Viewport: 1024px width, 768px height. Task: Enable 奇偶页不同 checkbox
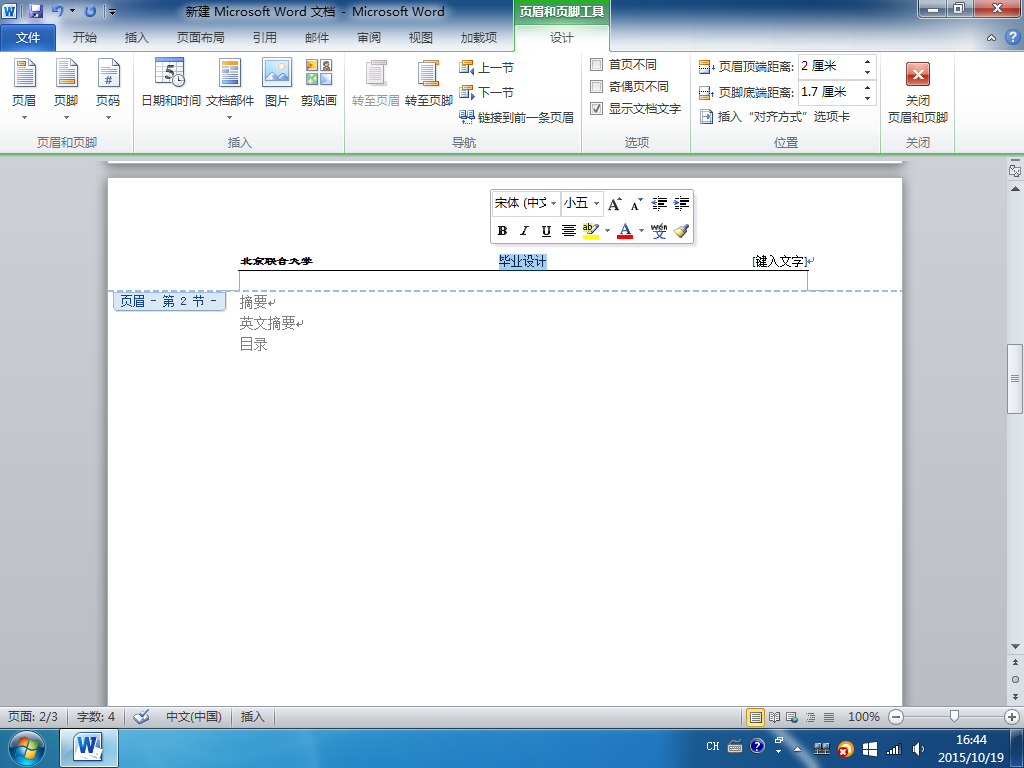point(596,86)
